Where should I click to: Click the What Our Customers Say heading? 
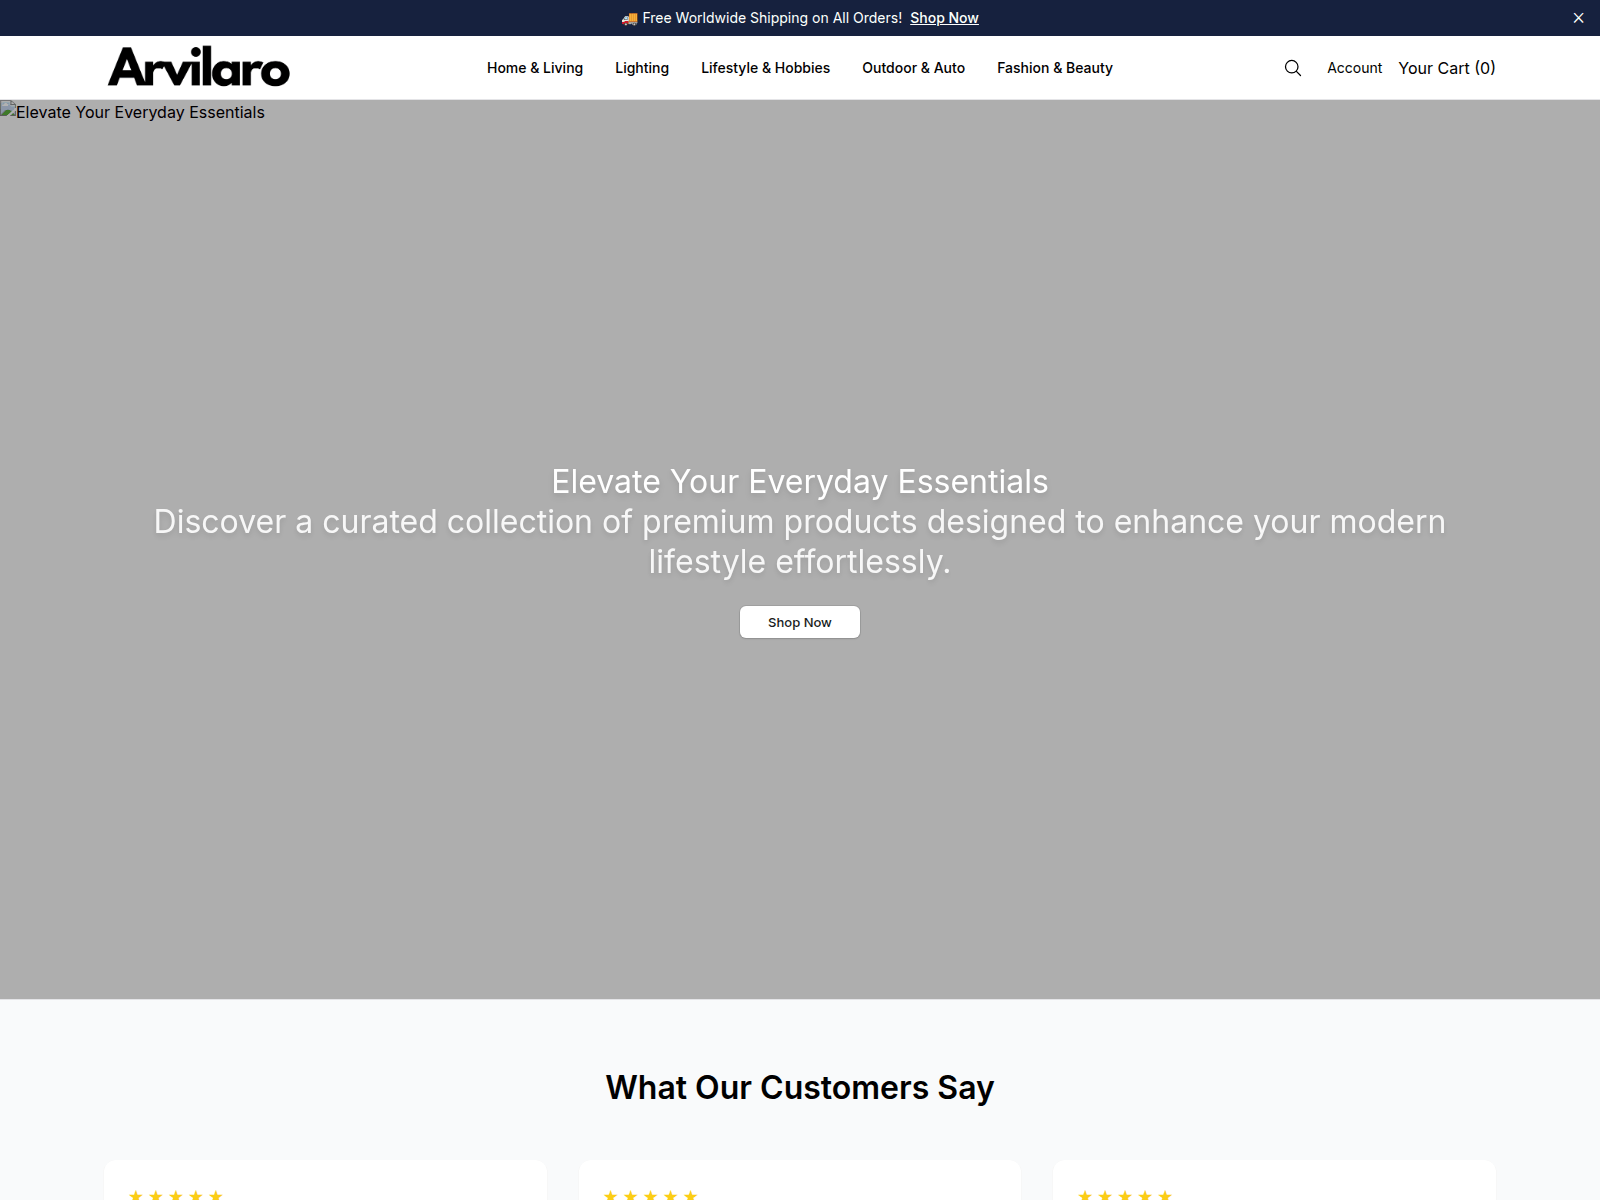800,1087
